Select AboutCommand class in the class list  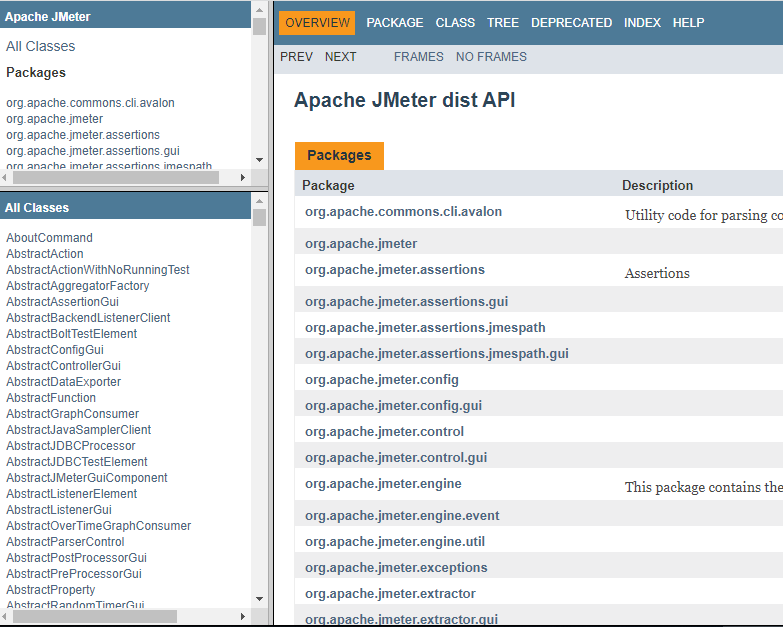49,238
